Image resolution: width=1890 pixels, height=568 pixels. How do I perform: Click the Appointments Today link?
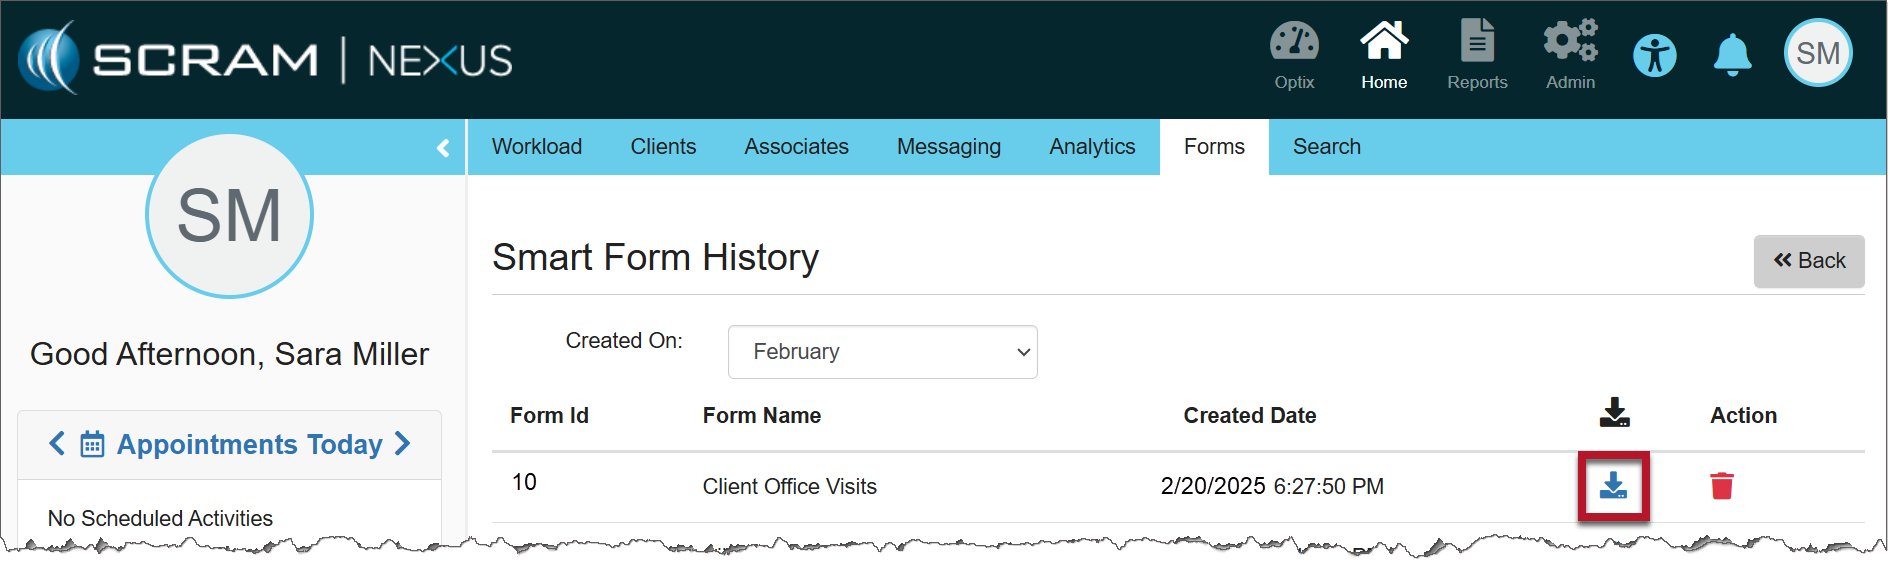249,444
